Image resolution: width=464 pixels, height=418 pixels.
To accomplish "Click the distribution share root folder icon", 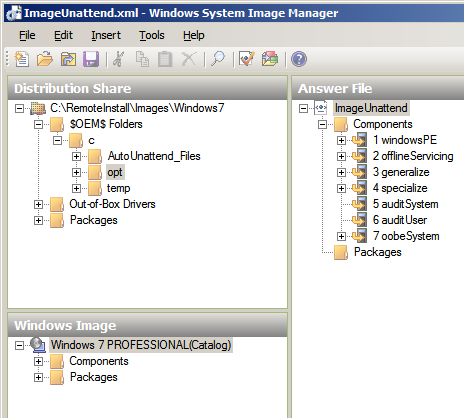I will pos(38,108).
